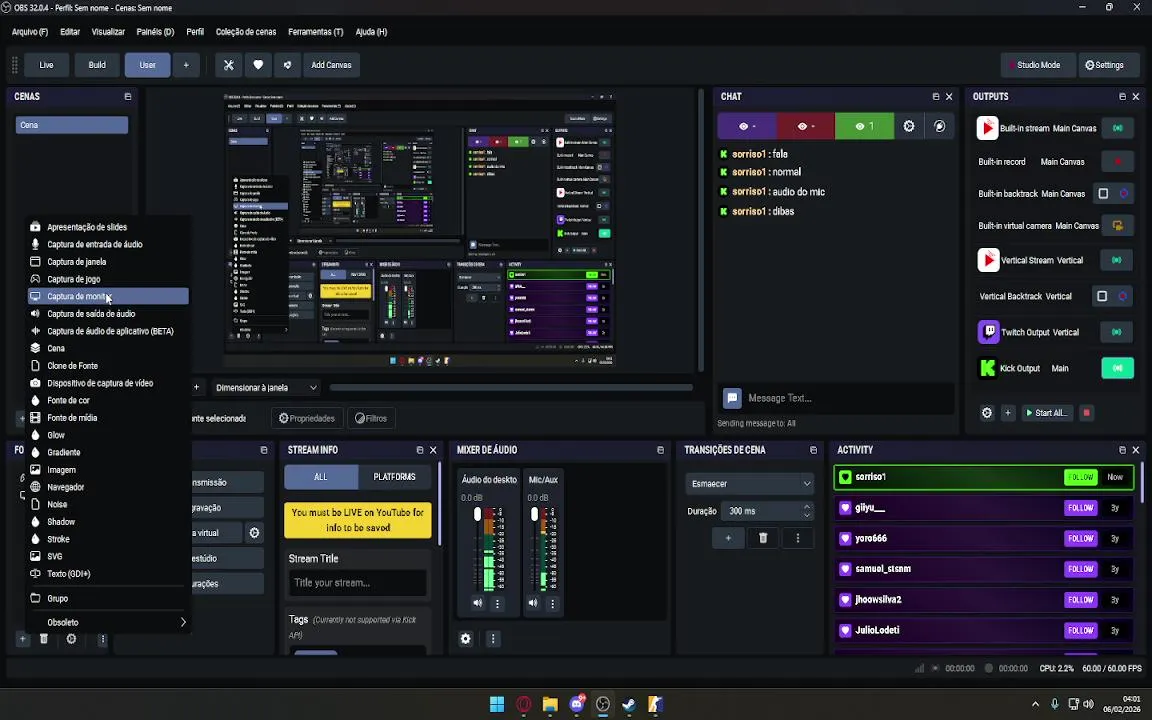Undock the Cenas panel
The height and width of the screenshot is (720, 1152).
128,96
